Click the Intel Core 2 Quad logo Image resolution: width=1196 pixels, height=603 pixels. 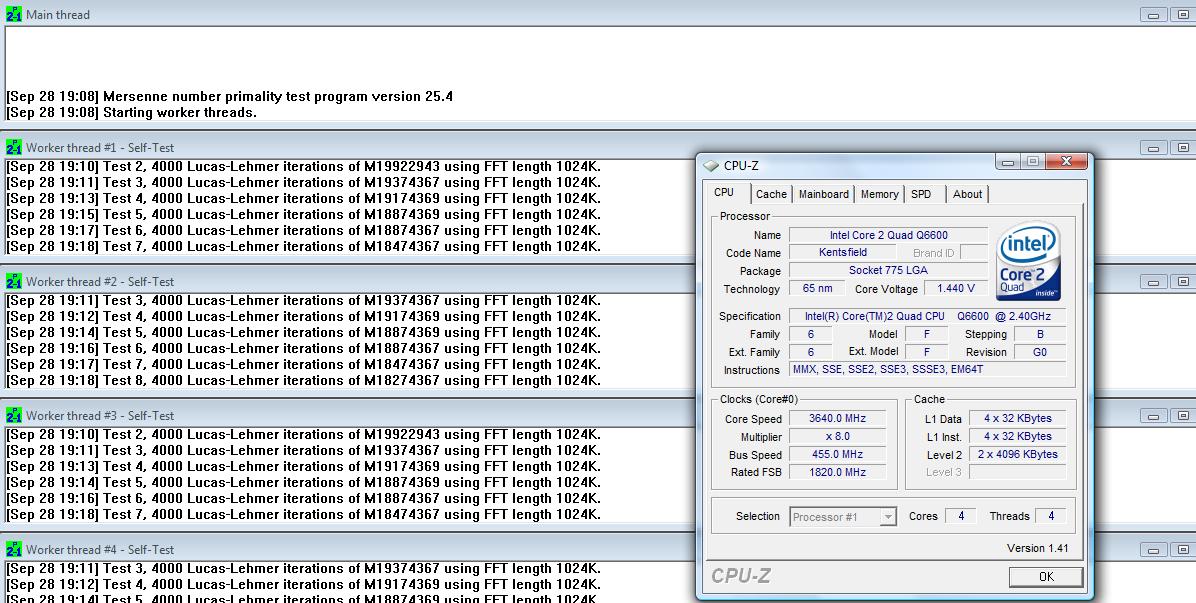pyautogui.click(x=1028, y=261)
